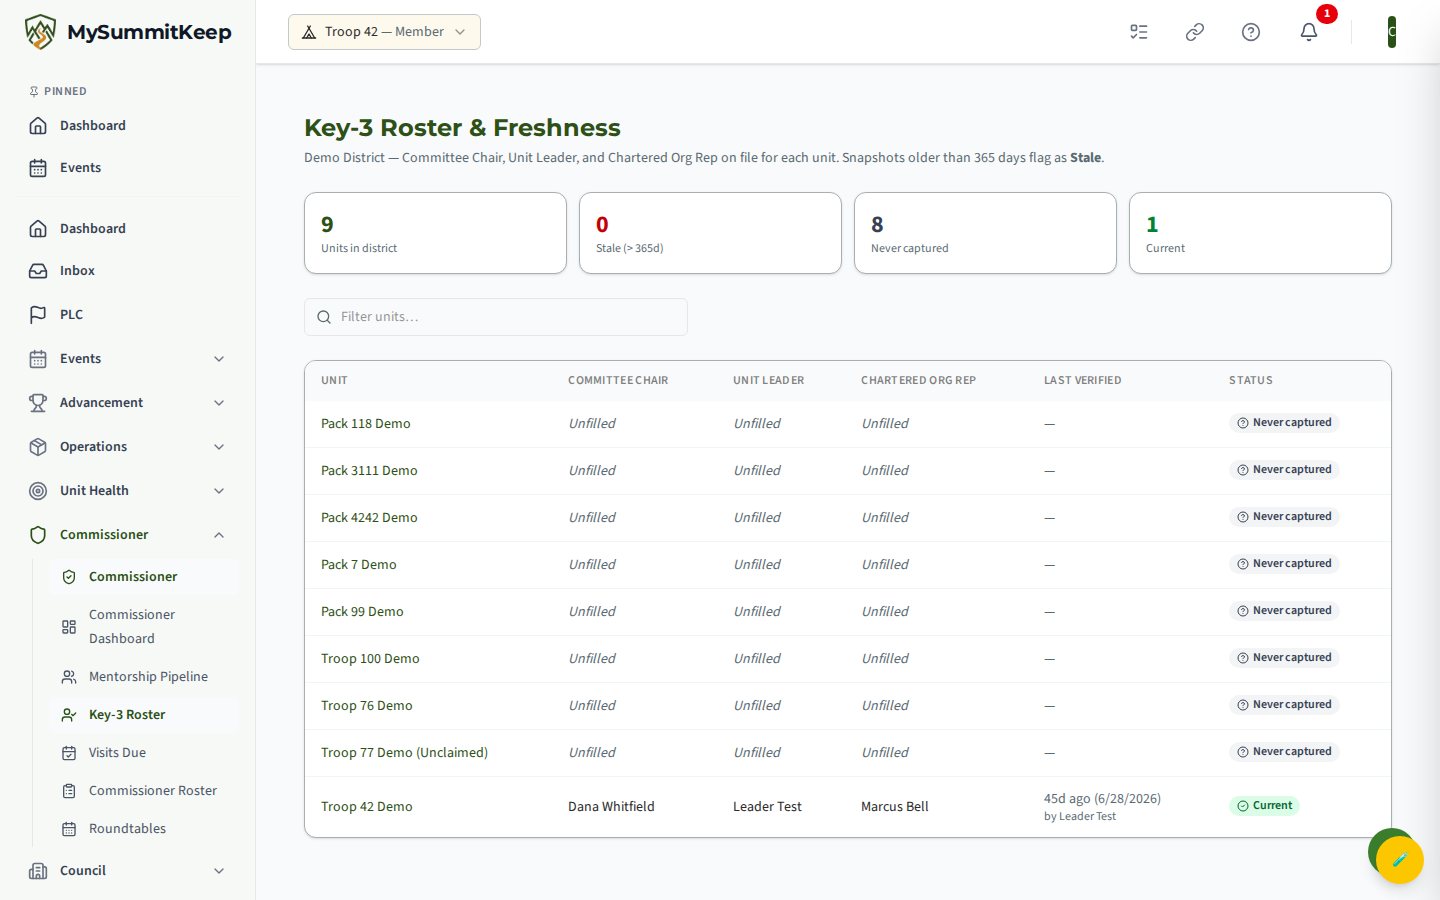Screen dimensions: 1440x900
Task: Open the Mentorship Pipeline page
Action: tap(144, 677)
